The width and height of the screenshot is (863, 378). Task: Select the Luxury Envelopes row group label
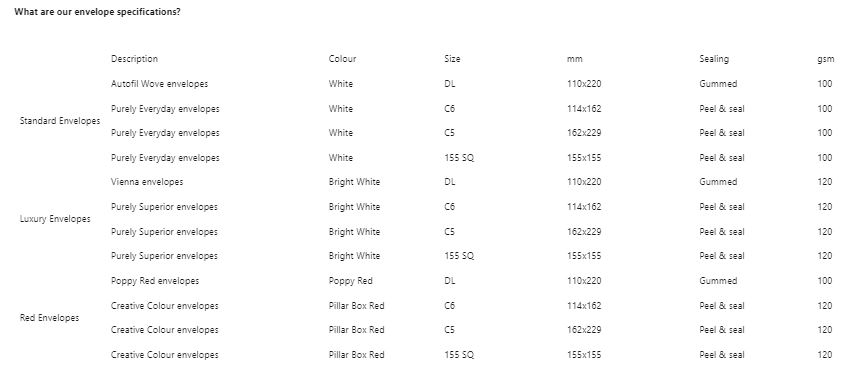[55, 219]
